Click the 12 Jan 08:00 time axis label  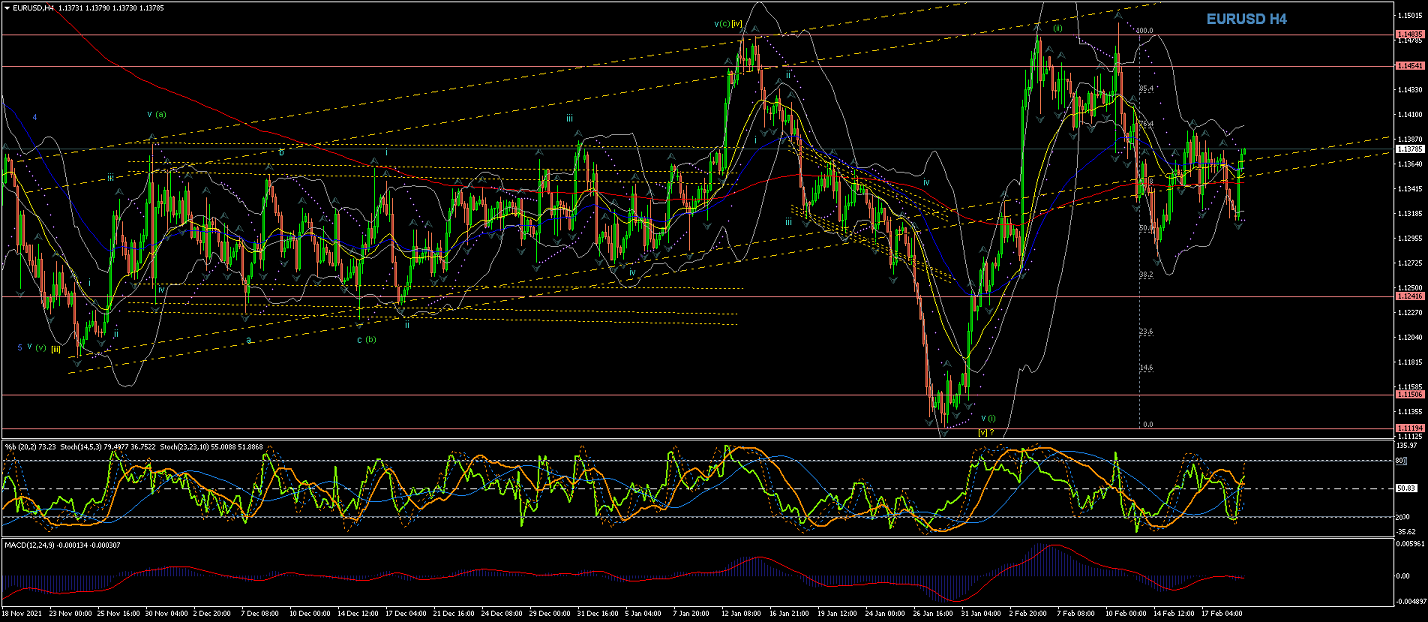[x=742, y=613]
